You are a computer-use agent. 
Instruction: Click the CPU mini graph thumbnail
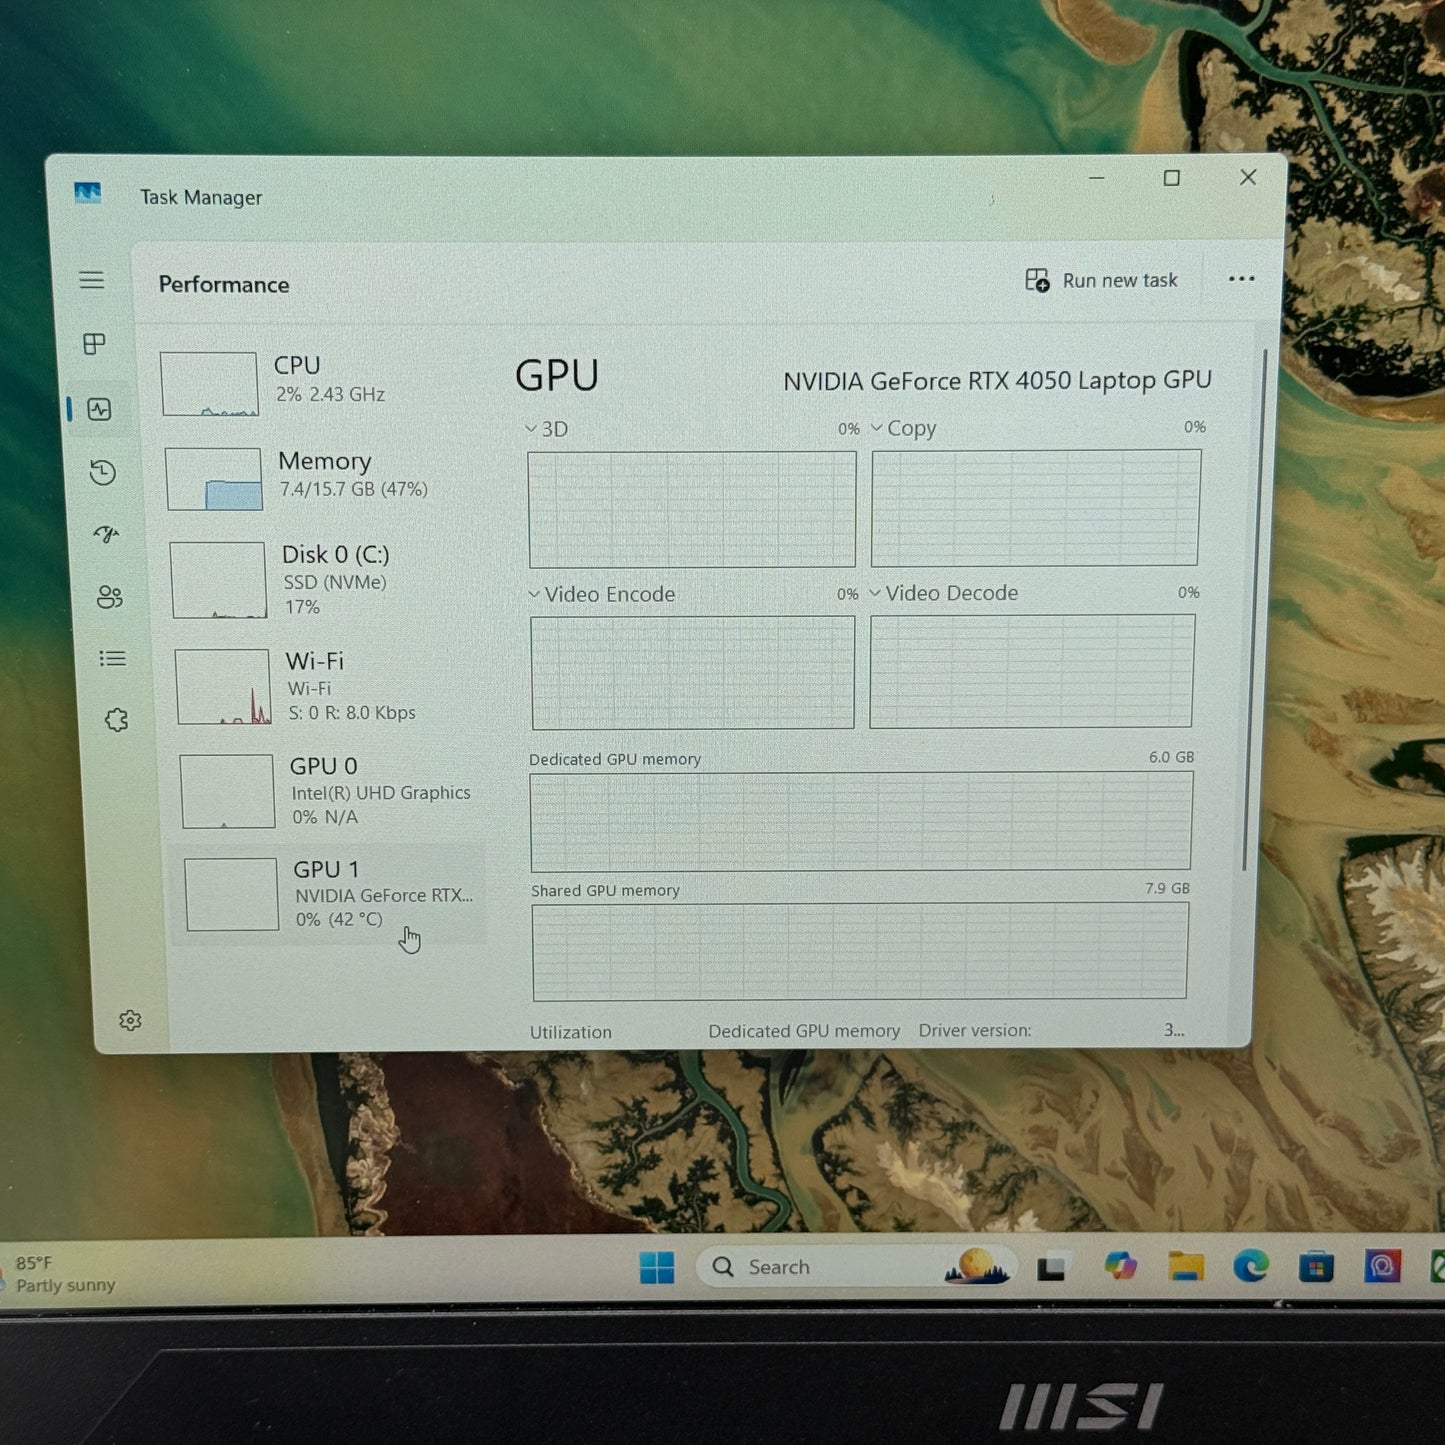209,383
